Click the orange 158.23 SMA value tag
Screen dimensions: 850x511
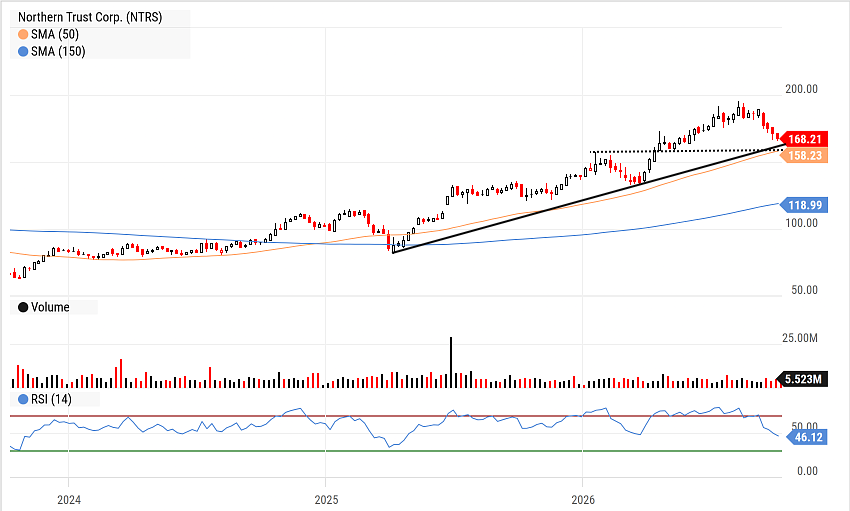(x=804, y=156)
